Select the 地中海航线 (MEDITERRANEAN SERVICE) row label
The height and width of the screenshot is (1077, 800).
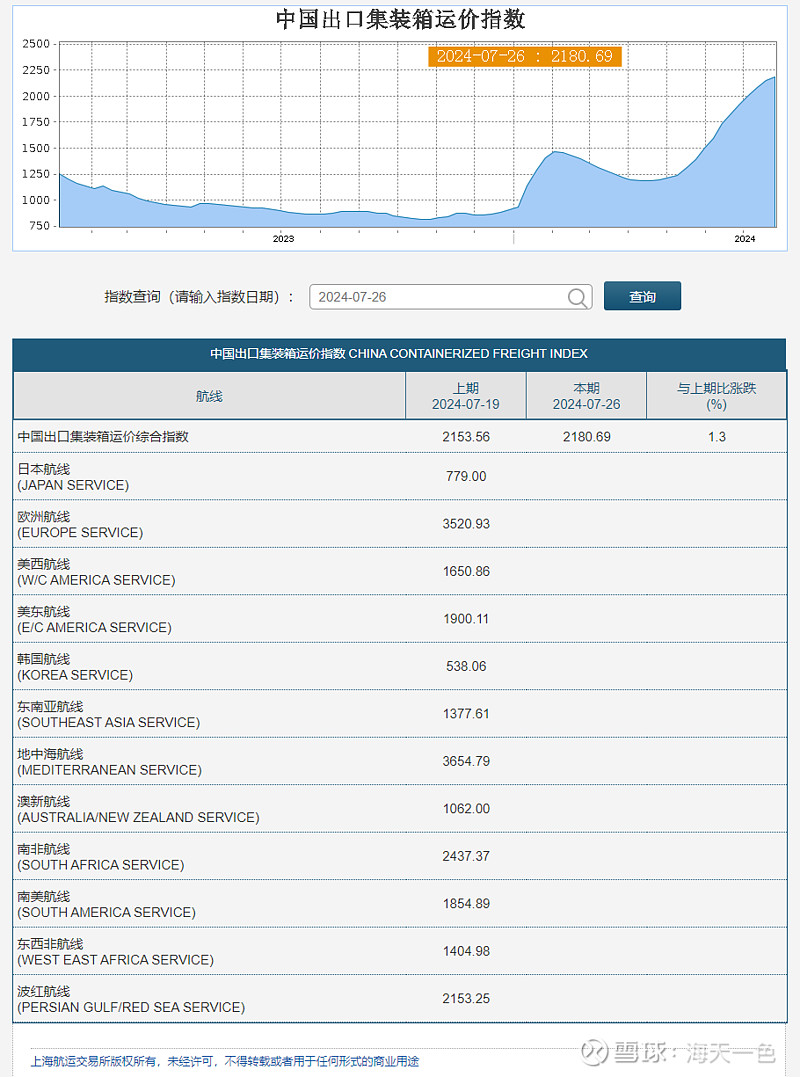click(109, 761)
